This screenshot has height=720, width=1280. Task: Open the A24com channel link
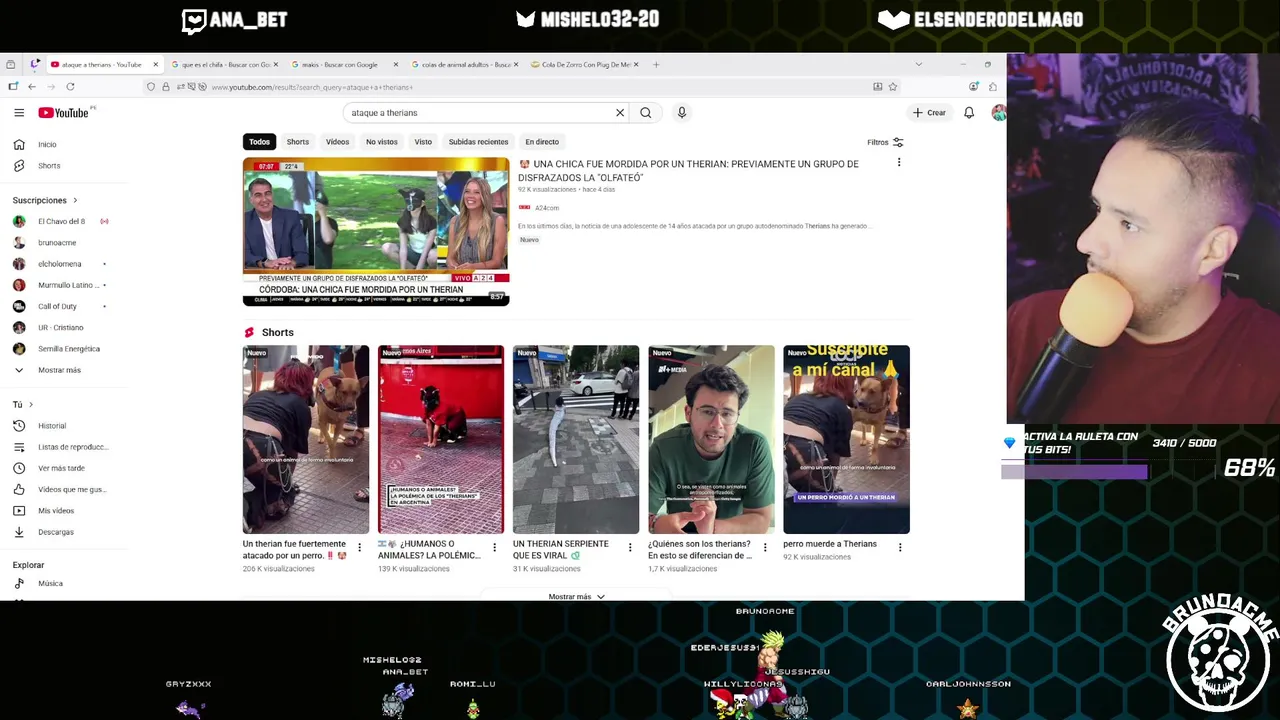click(x=547, y=208)
